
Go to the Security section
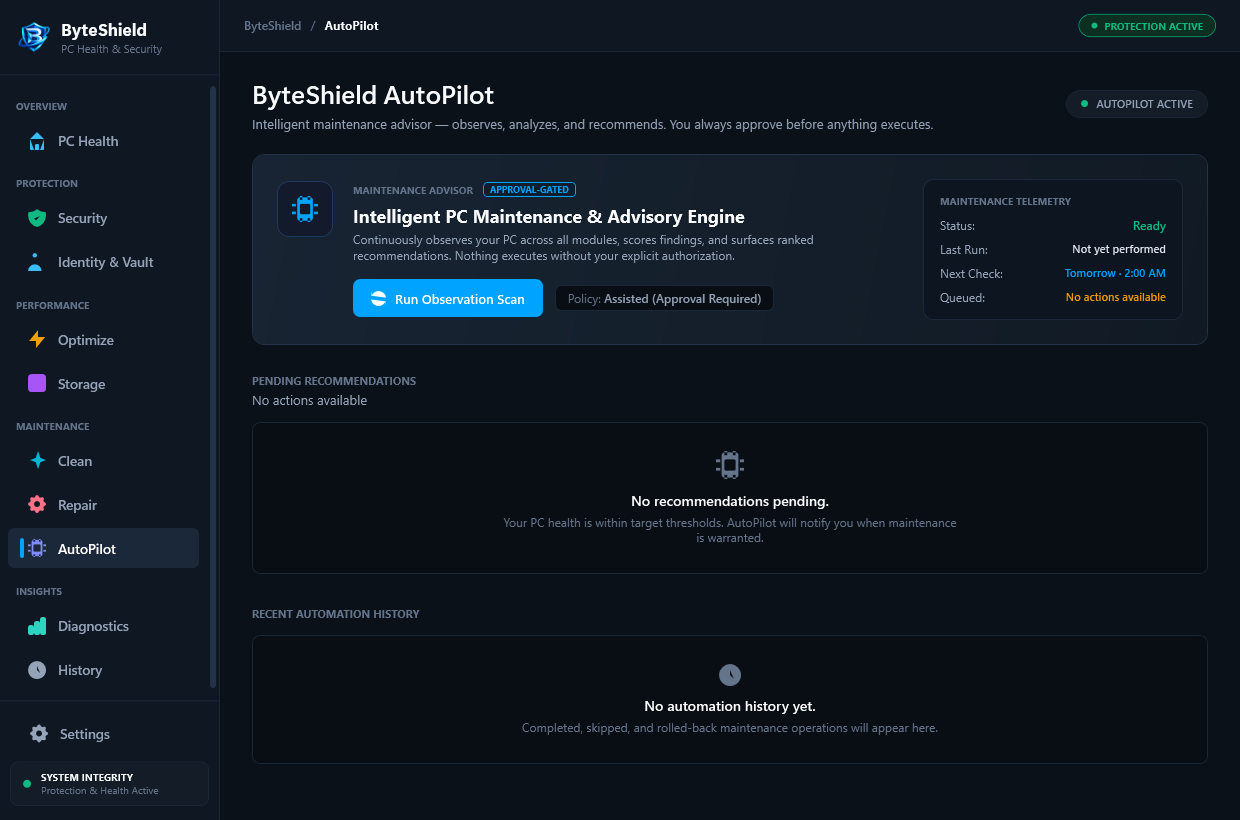click(104, 218)
